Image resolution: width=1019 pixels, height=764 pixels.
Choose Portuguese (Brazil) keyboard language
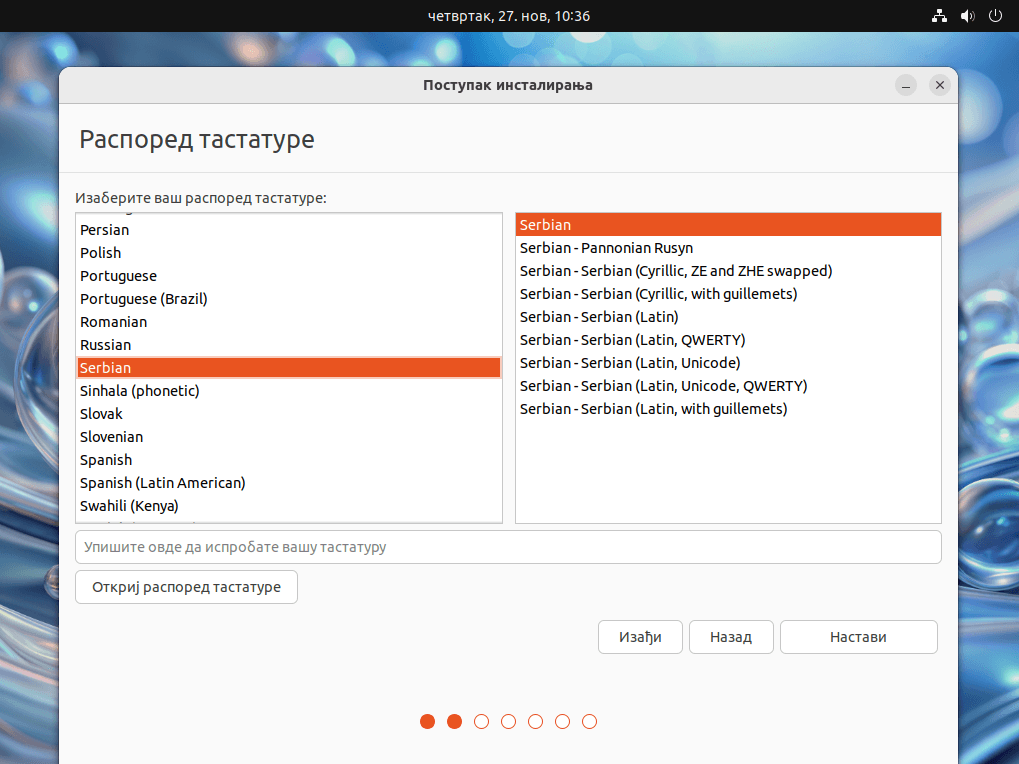click(289, 299)
